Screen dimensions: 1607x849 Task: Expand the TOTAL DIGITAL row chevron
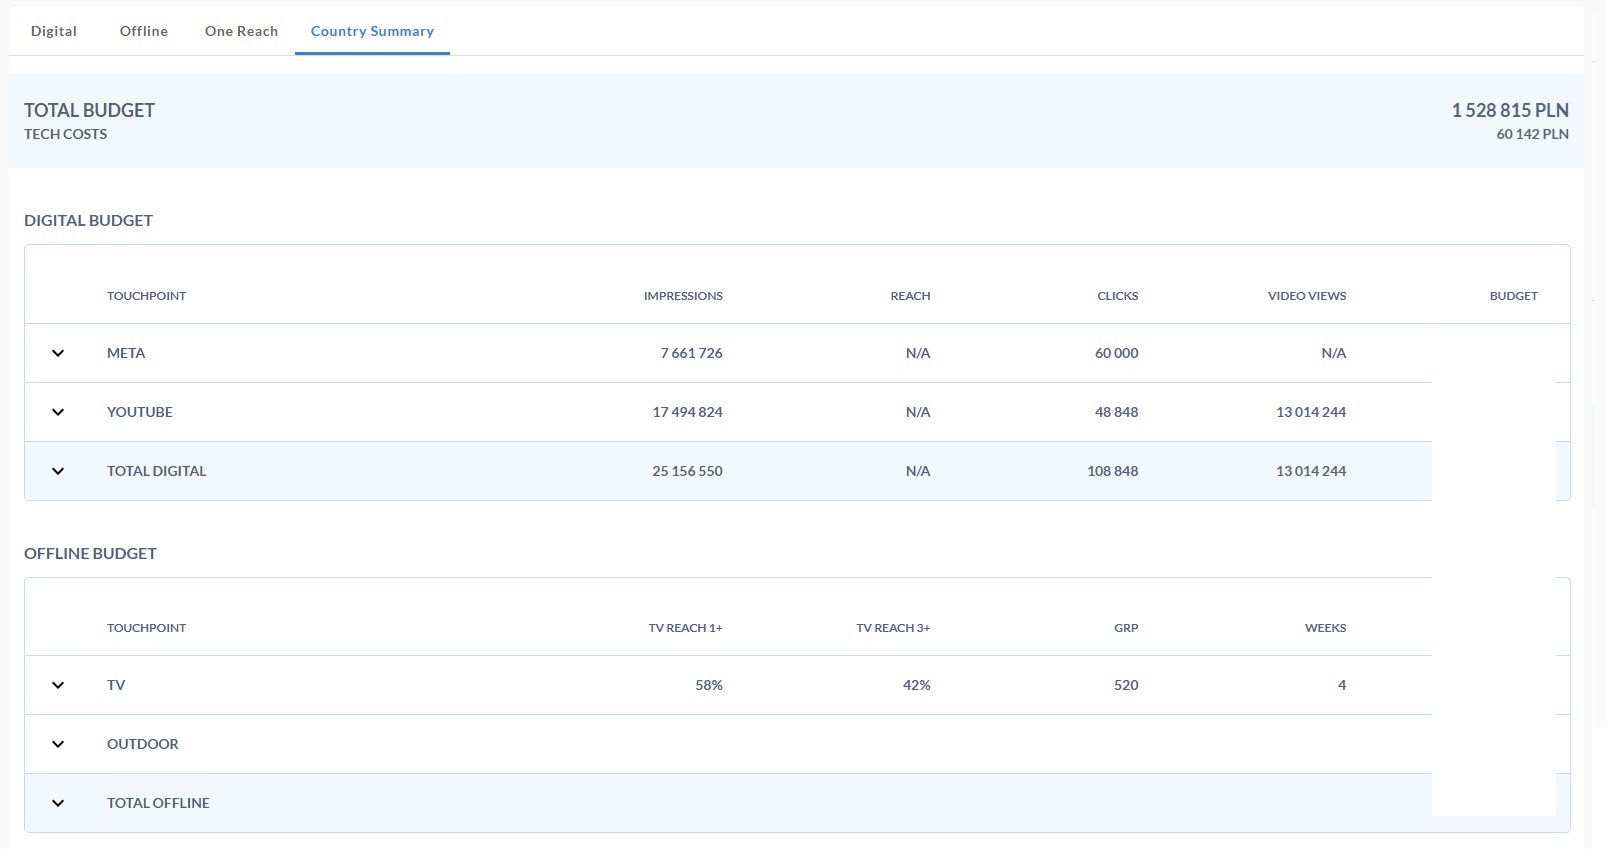coord(58,471)
